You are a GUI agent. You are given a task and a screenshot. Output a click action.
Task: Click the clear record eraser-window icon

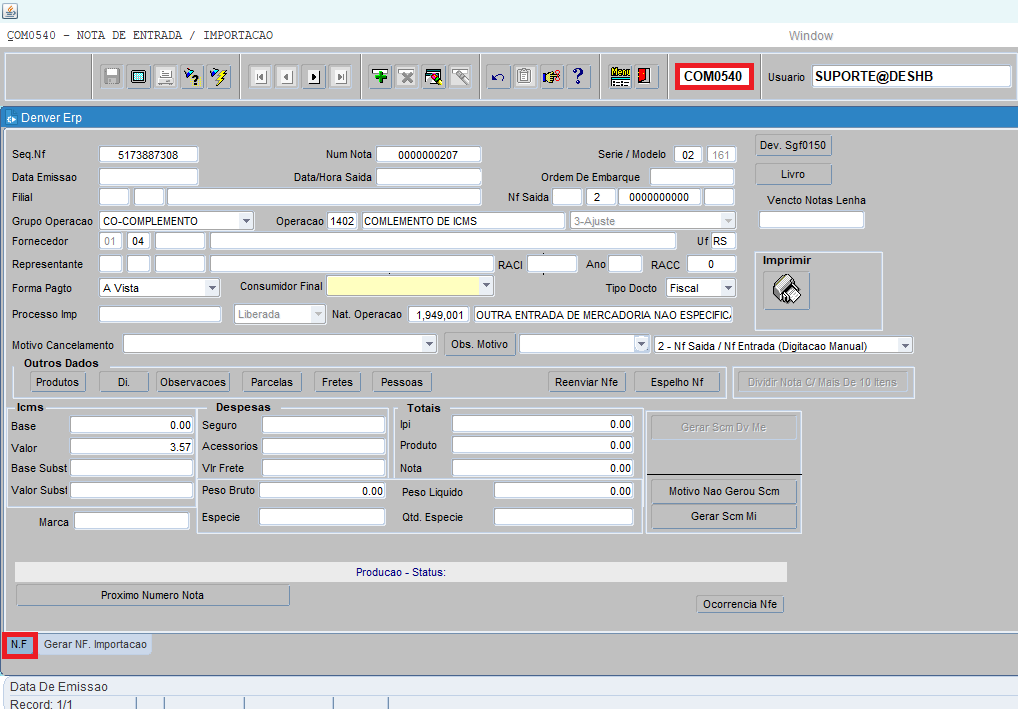433,77
